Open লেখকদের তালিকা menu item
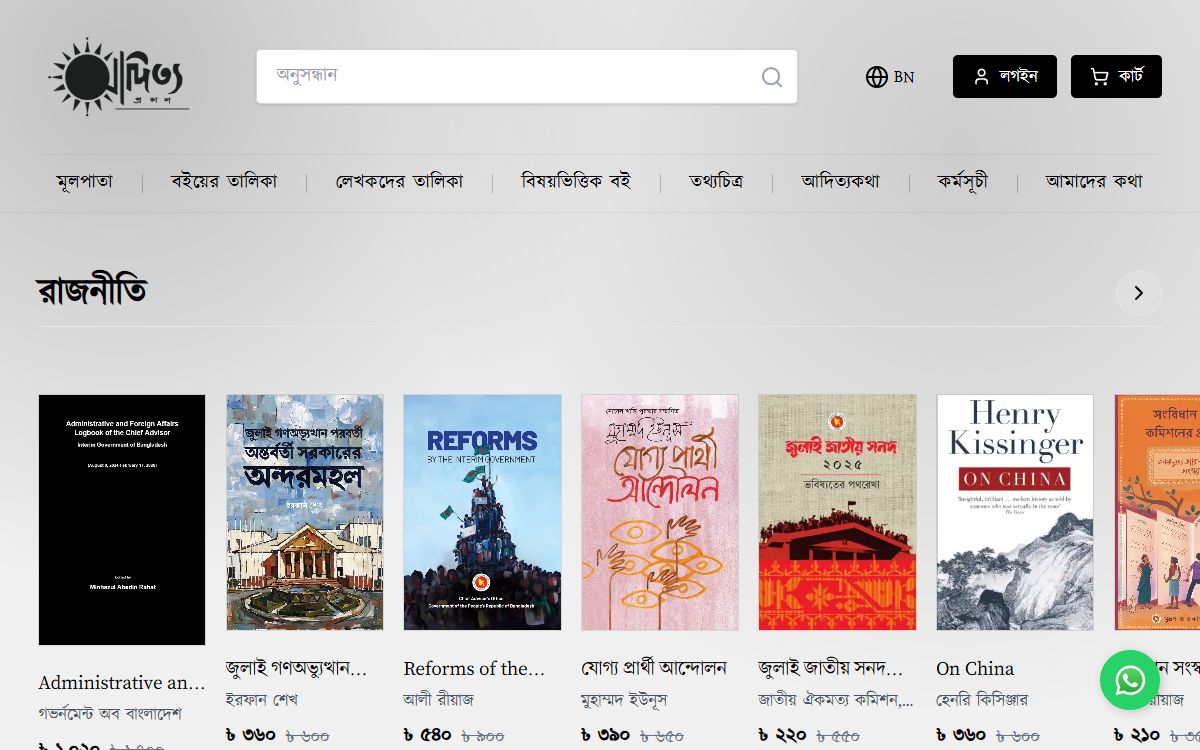 [x=400, y=182]
